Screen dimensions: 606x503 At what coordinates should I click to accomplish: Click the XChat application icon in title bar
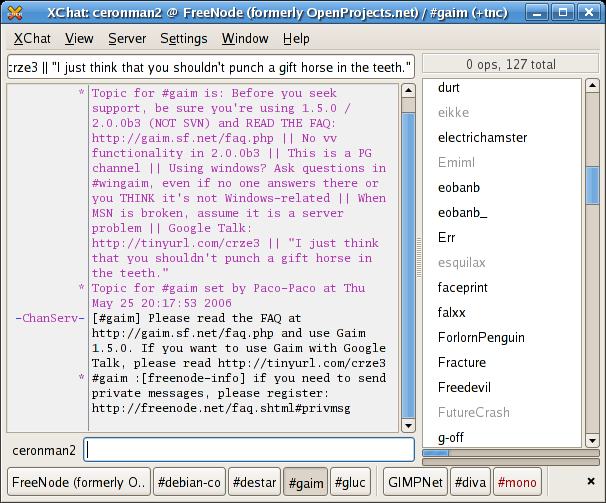click(x=15, y=13)
